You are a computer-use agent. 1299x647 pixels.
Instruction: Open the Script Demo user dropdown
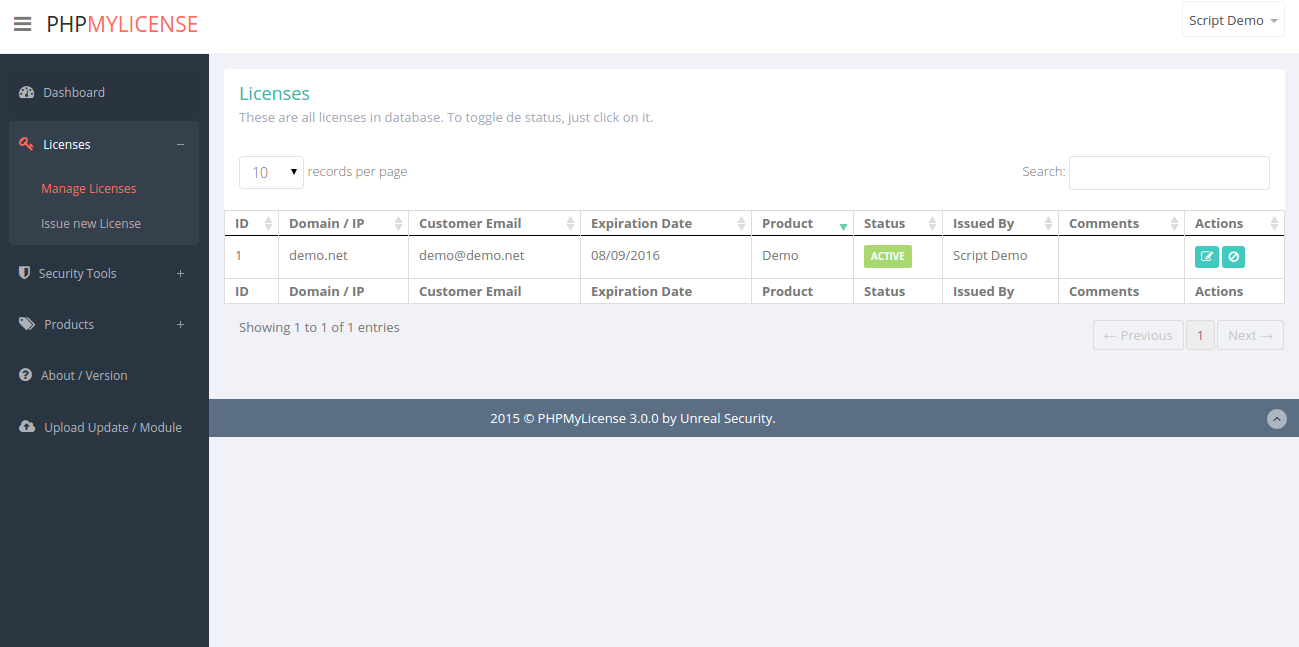[1232, 21]
